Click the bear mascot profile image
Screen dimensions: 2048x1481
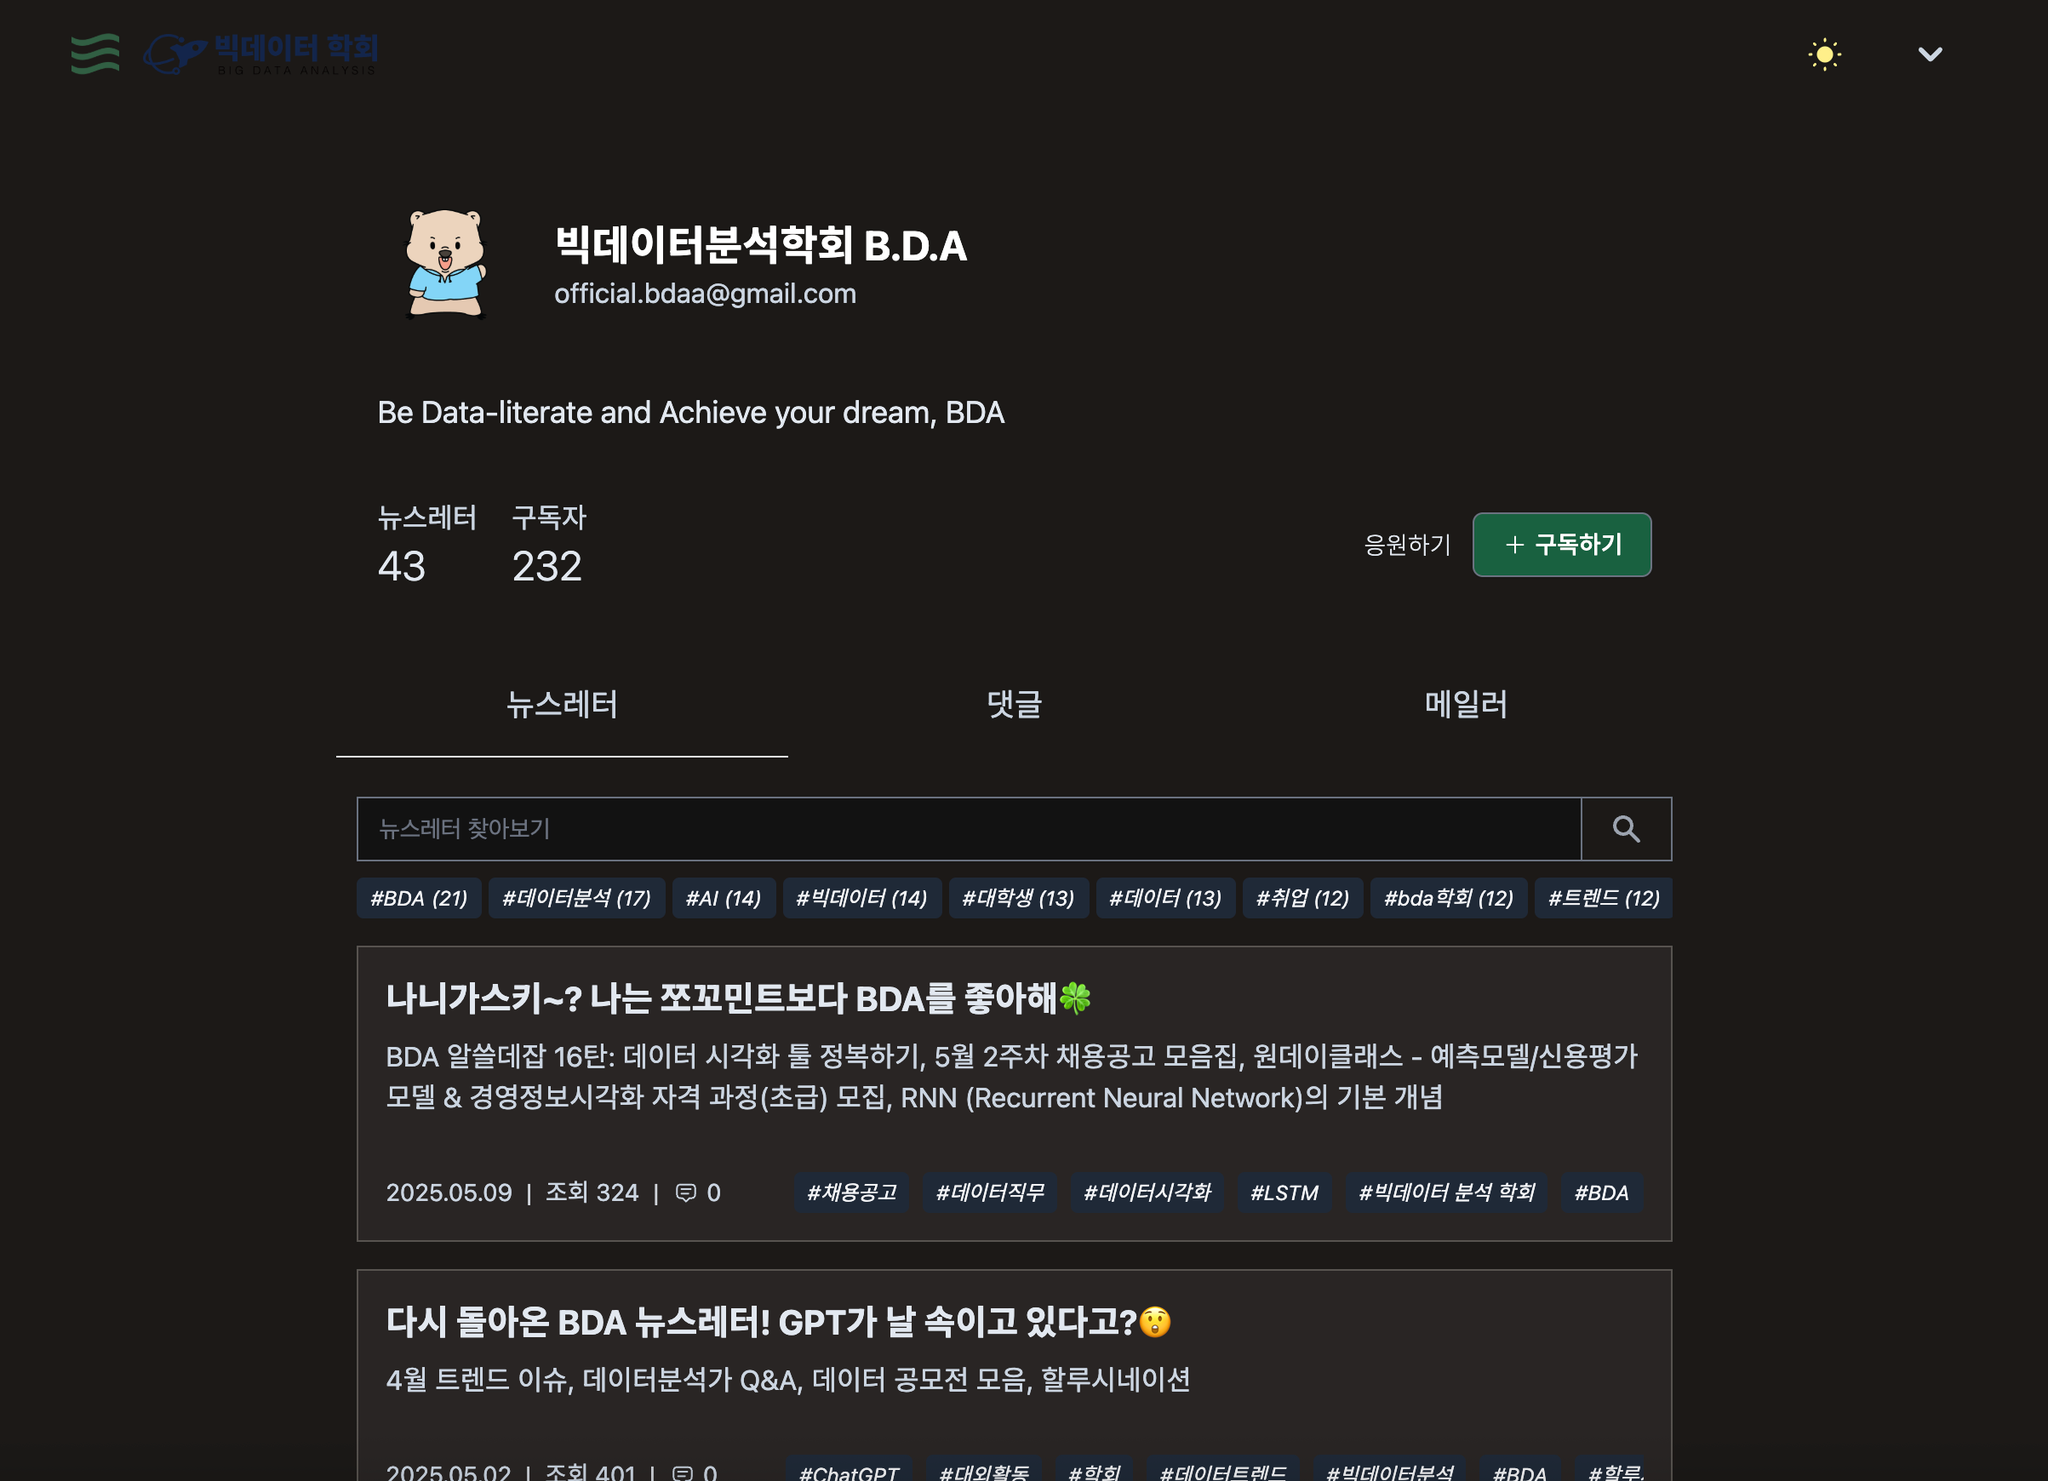[x=445, y=264]
